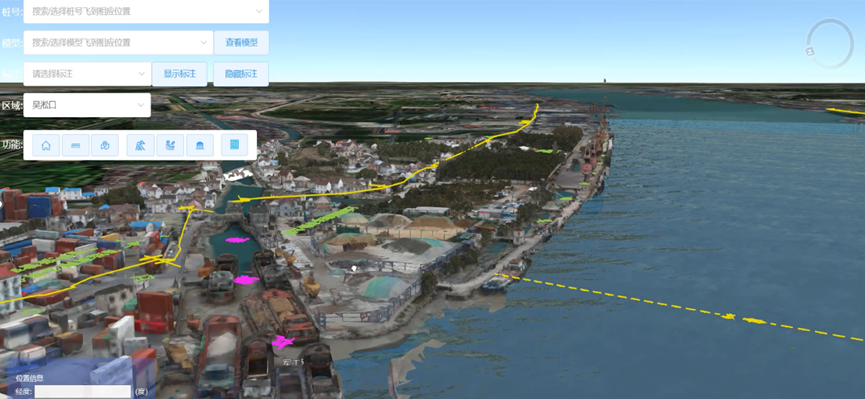Click the compass navigation ring
This screenshot has width=865, height=399.
tap(830, 44)
